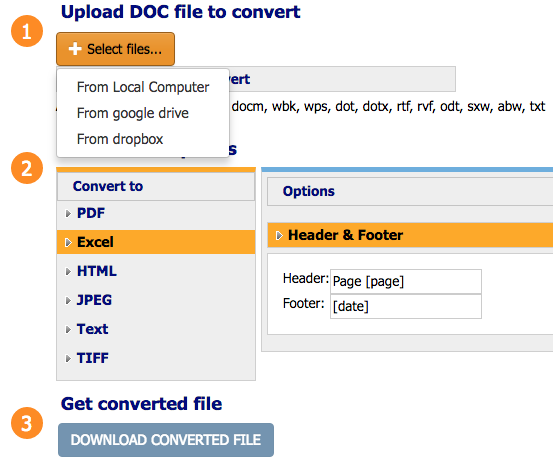The width and height of the screenshot is (553, 462).
Task: Click the Footer text field
Action: point(406,306)
